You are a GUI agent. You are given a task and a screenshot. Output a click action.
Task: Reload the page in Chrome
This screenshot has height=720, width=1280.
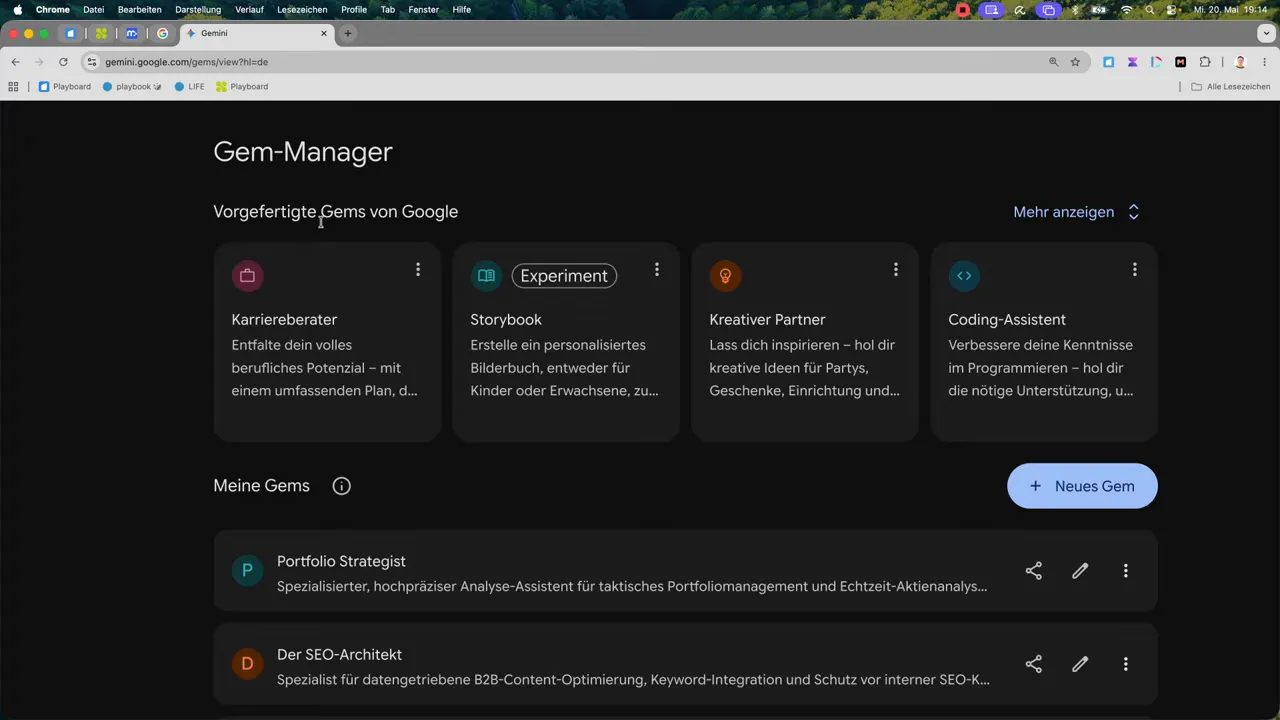[x=63, y=62]
